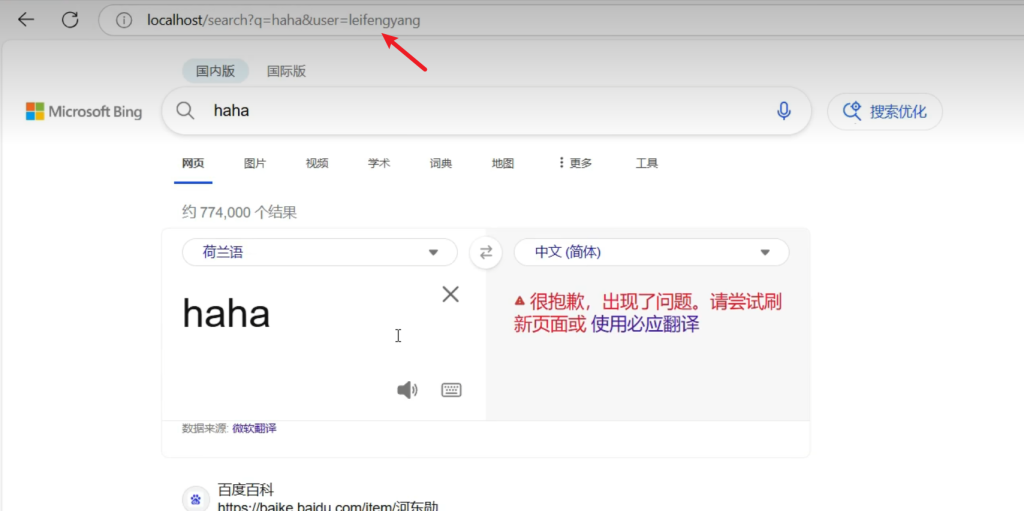Reload the page with refresh icon

click(70, 20)
